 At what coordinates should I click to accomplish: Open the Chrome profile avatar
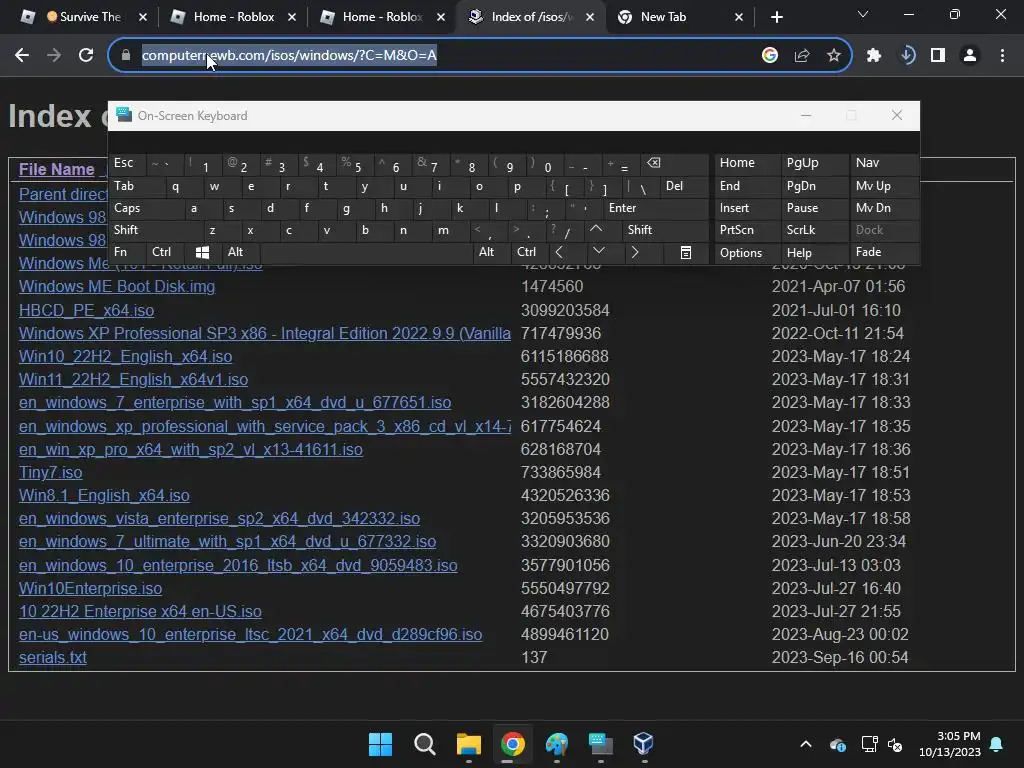[x=970, y=56]
